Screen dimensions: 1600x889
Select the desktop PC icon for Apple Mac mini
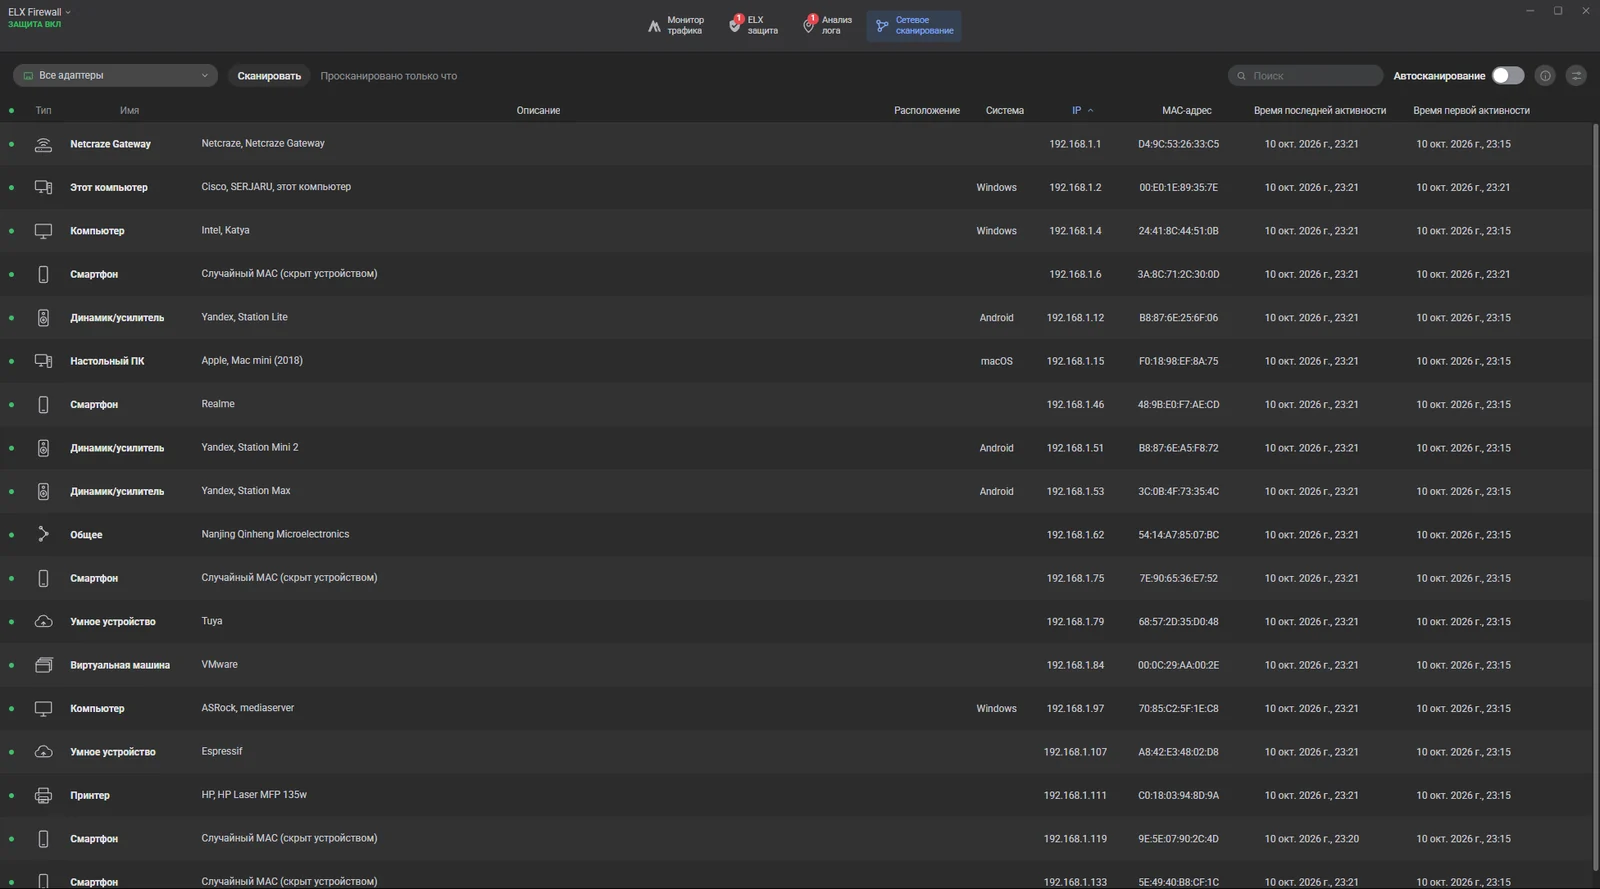[x=43, y=361]
